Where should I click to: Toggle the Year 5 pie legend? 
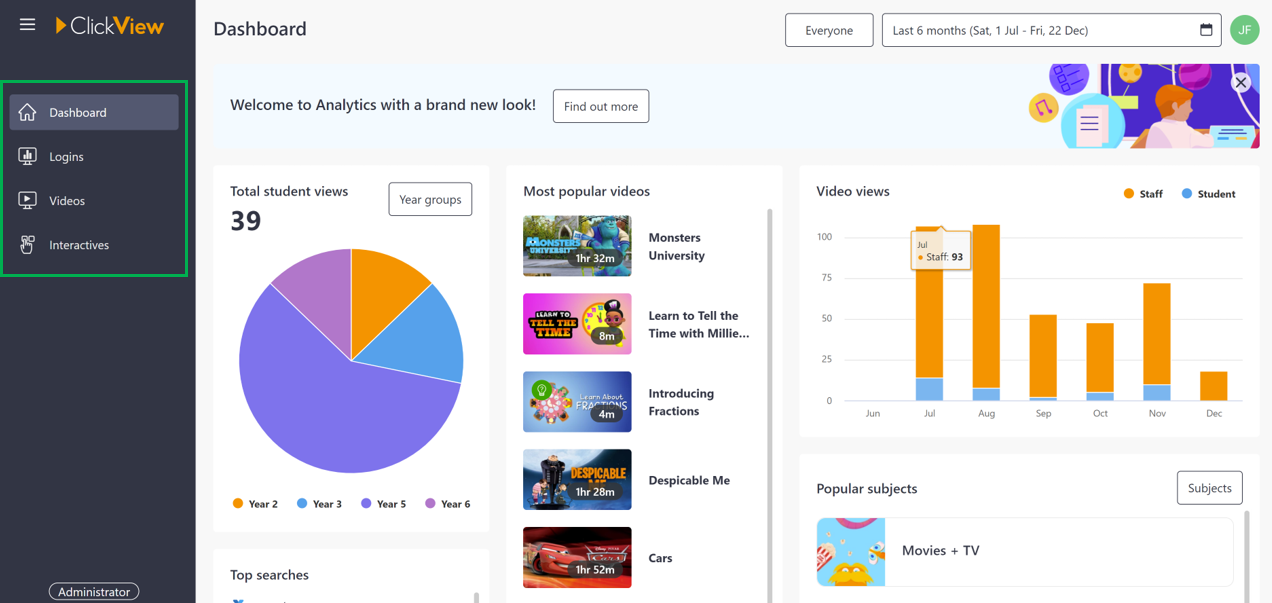[x=383, y=504]
